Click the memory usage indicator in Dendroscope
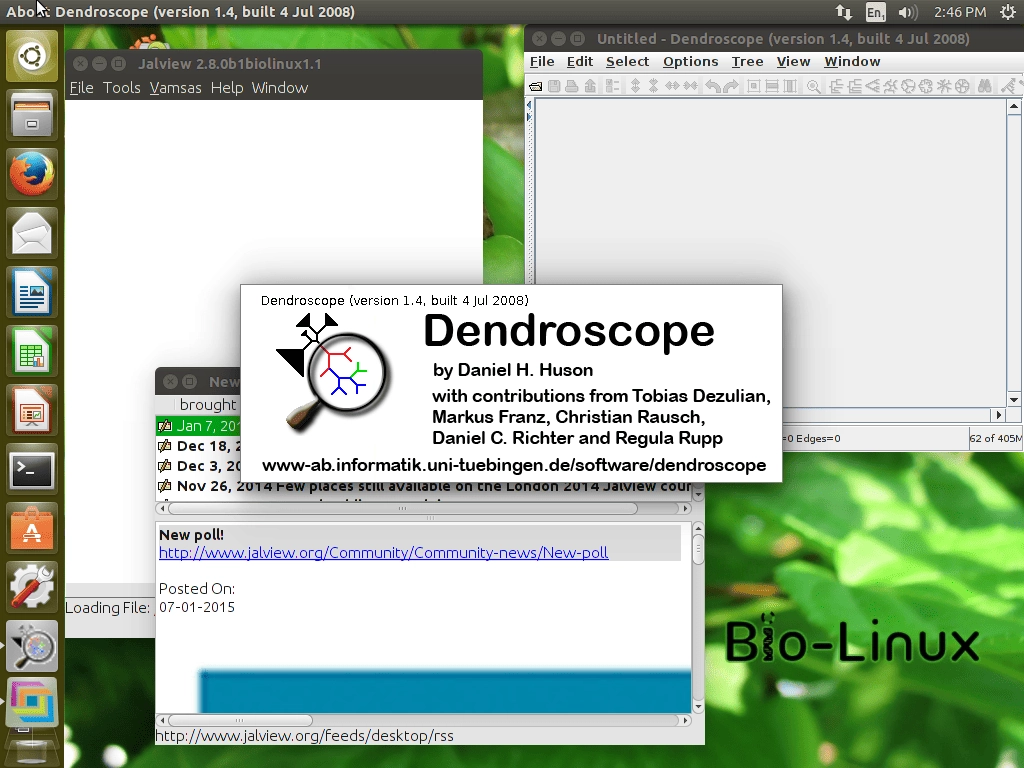 point(995,438)
